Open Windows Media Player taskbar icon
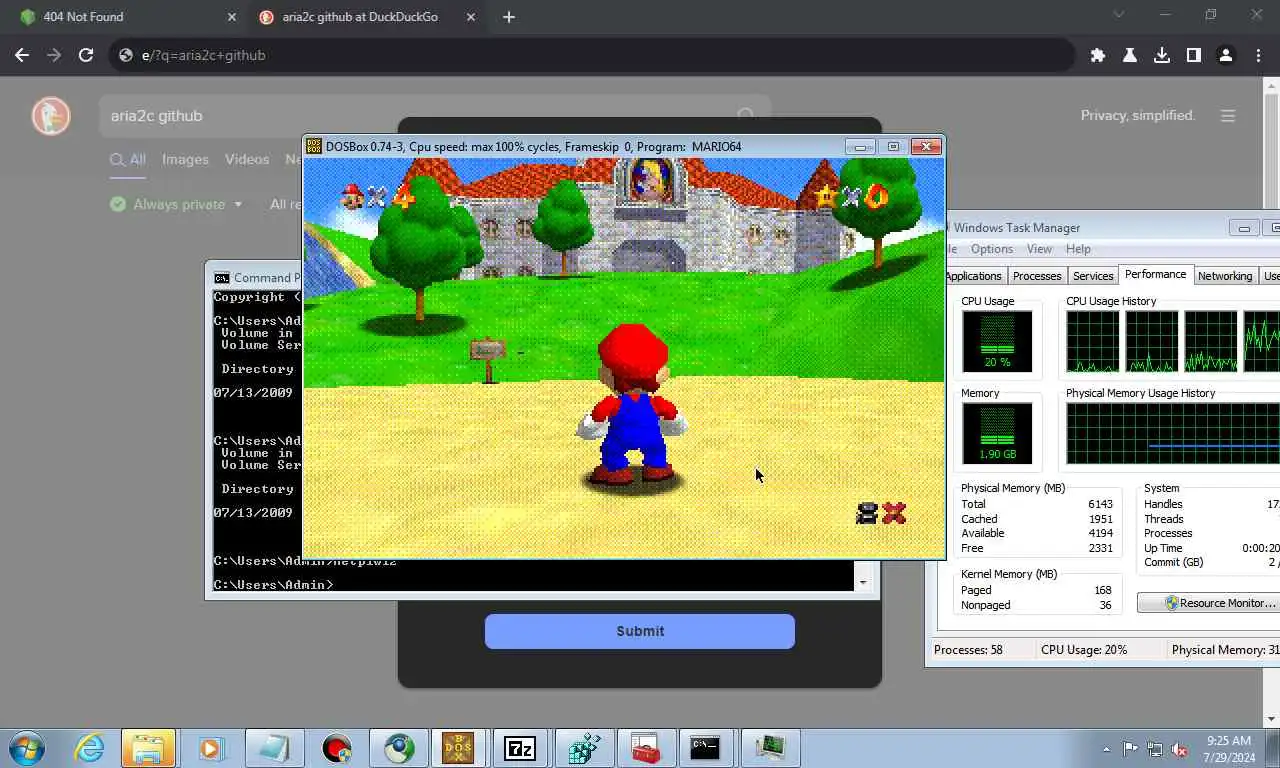 pos(210,748)
